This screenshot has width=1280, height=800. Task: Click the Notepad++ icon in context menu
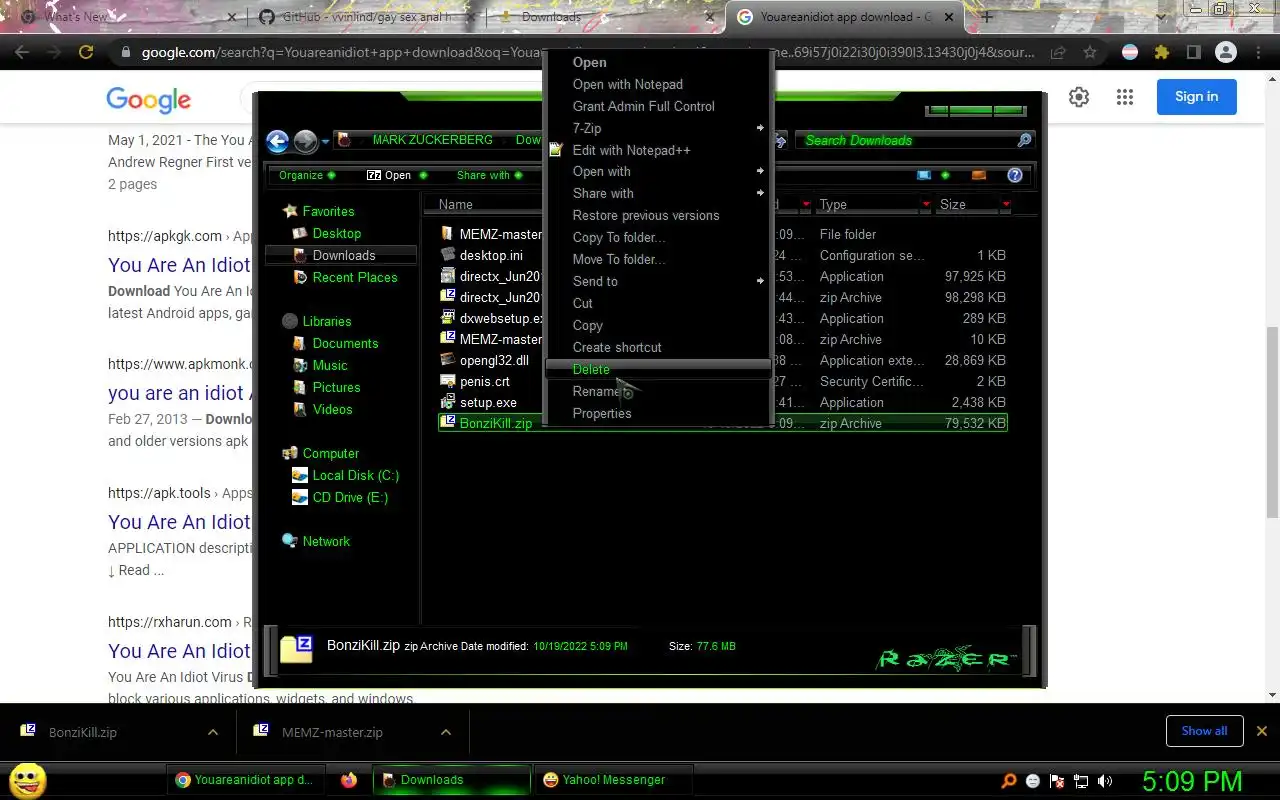(x=557, y=150)
